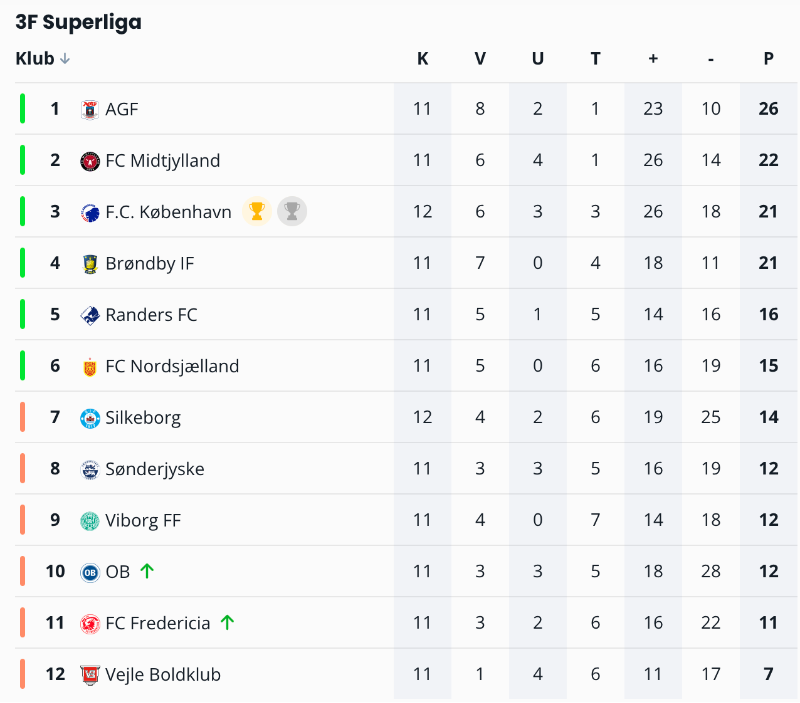This screenshot has width=800, height=703.
Task: Click the V wins column header
Action: pos(480,59)
